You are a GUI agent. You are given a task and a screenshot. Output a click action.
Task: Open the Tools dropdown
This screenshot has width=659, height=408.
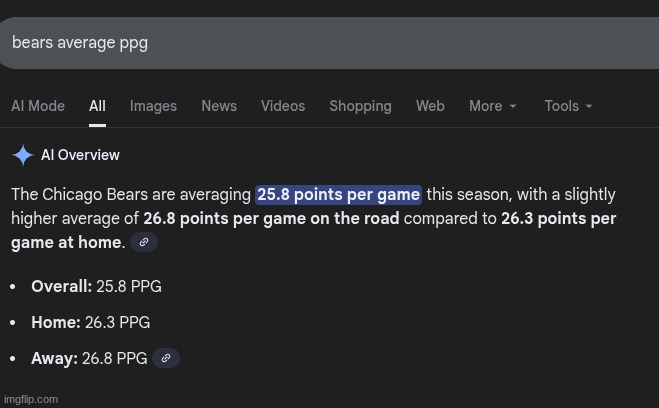tap(568, 106)
